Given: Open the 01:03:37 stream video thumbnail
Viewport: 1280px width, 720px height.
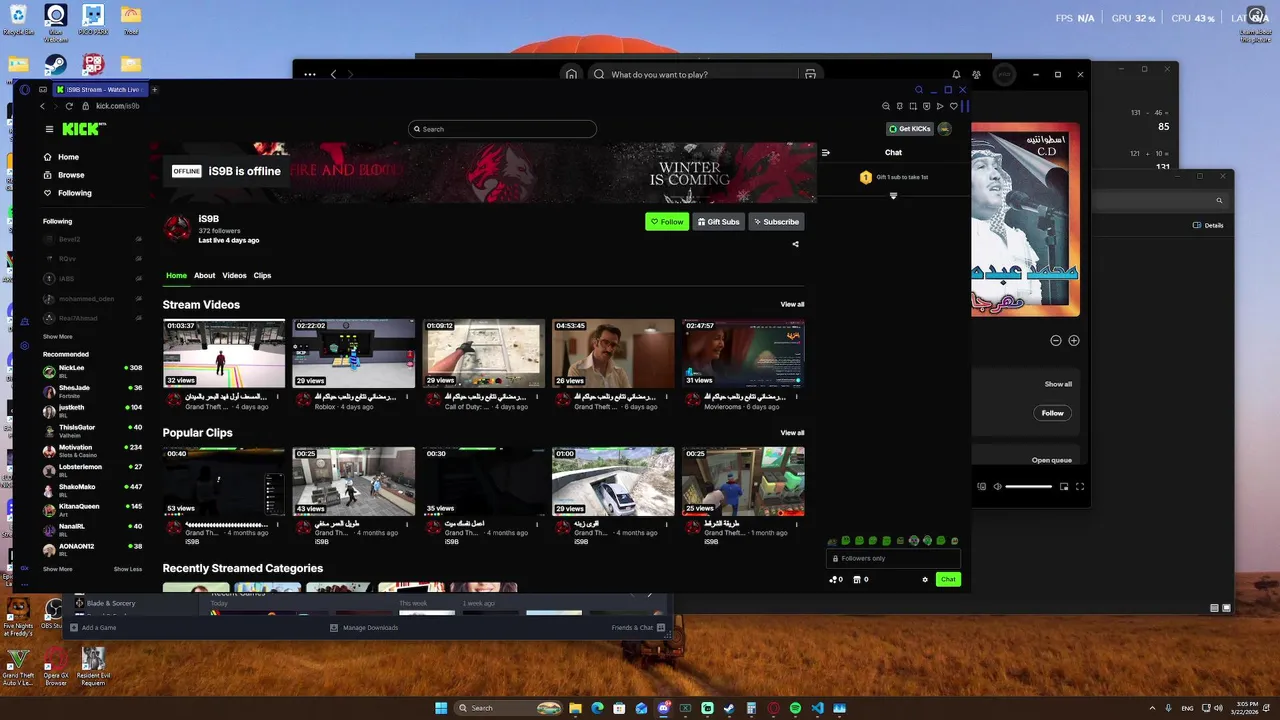Looking at the screenshot, I should pyautogui.click(x=224, y=353).
